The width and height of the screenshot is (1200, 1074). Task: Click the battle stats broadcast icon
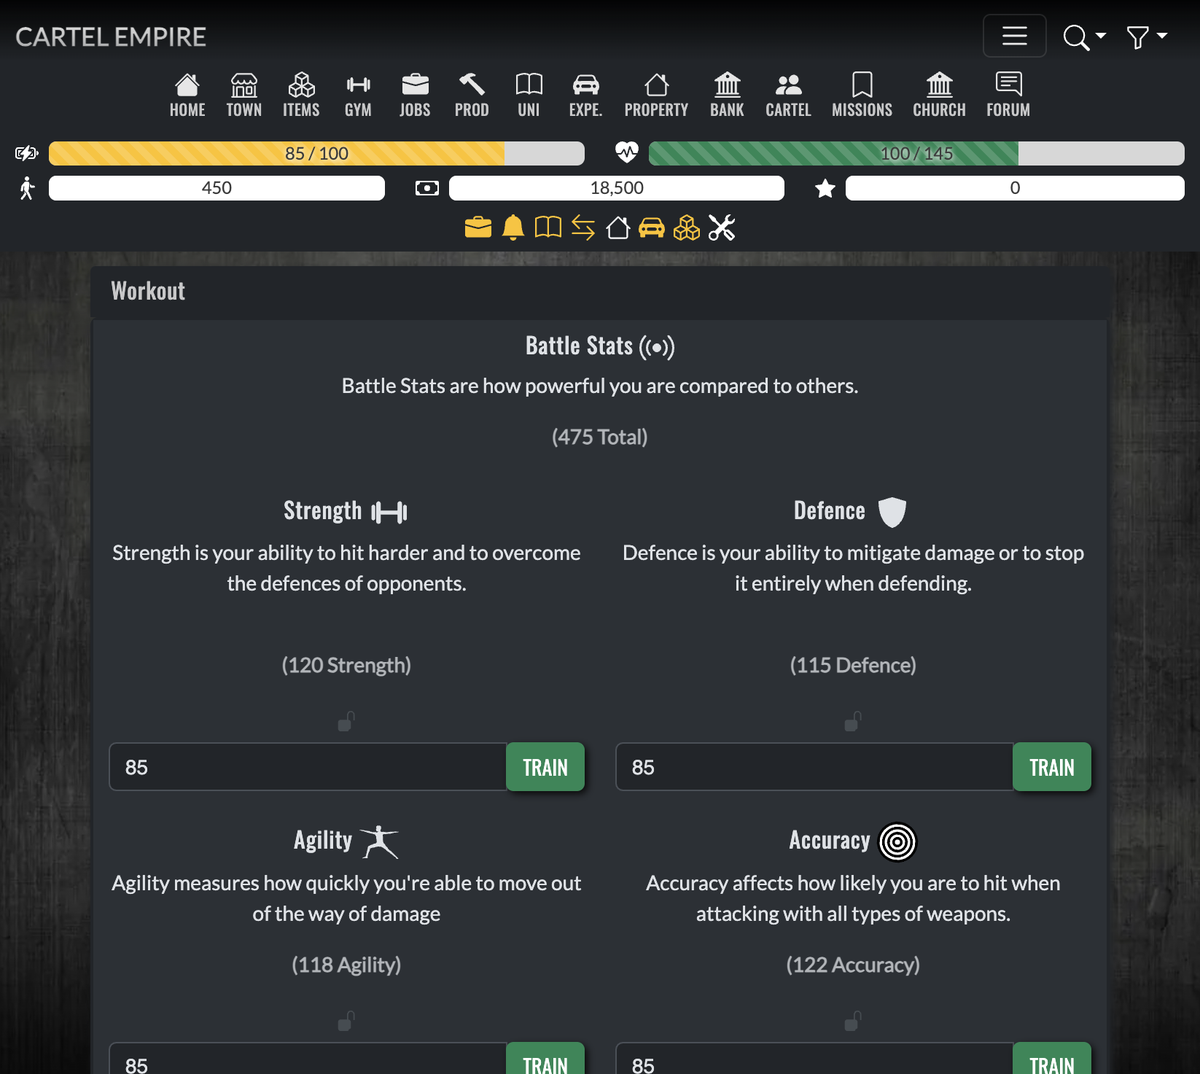coord(657,347)
